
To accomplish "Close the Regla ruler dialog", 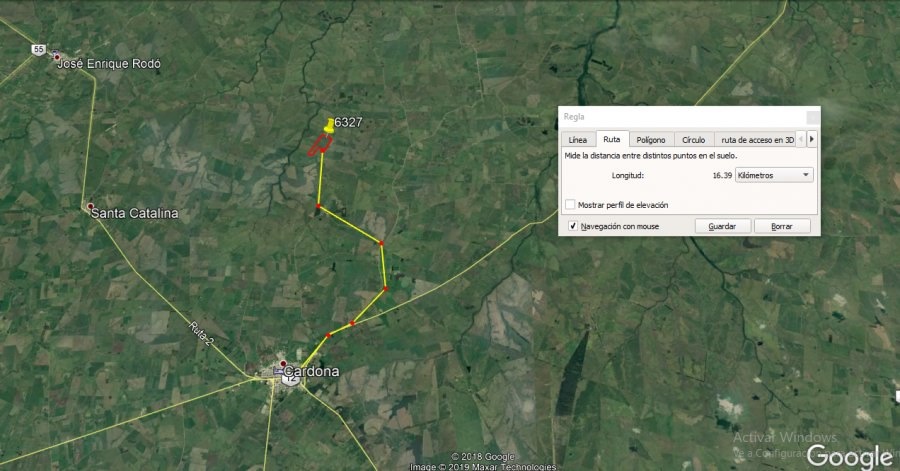I will 813,117.
